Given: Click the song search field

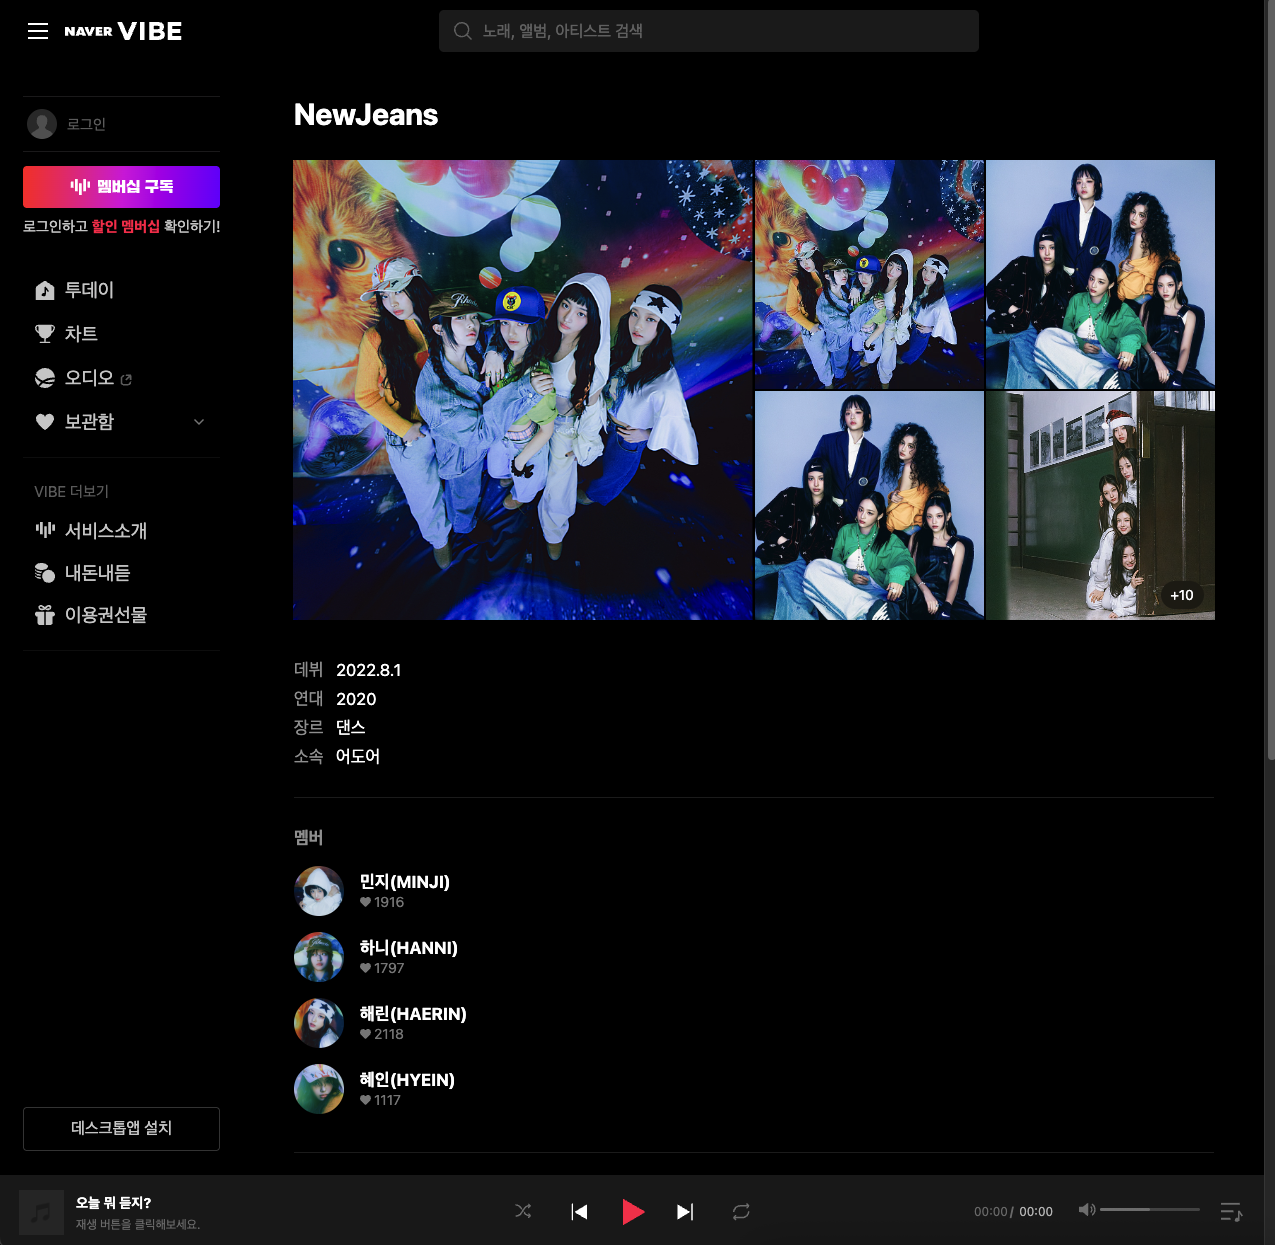Looking at the screenshot, I should point(708,31).
